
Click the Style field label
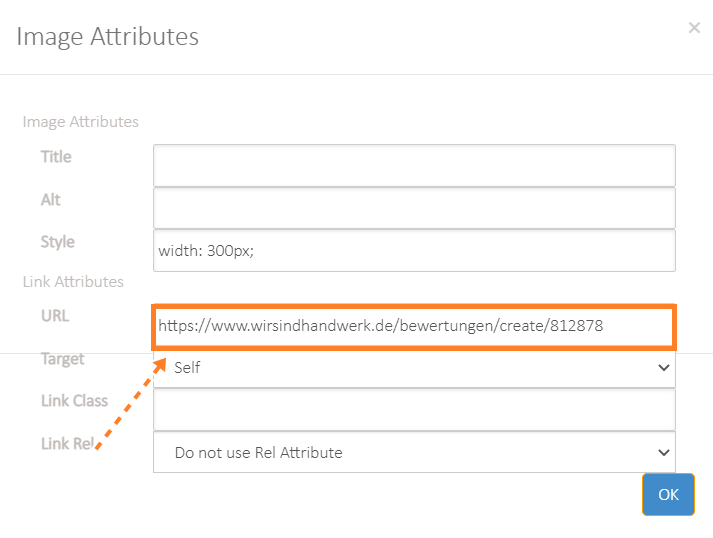(58, 242)
